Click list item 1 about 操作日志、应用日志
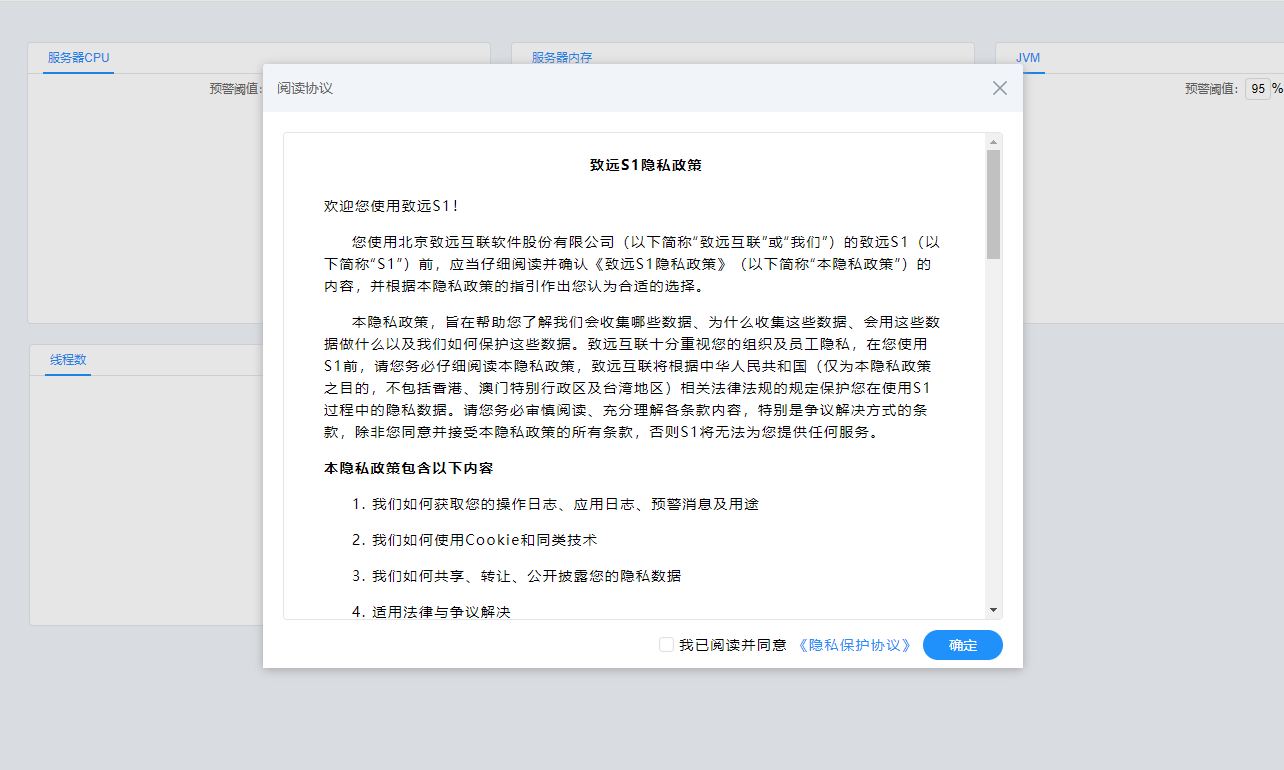 click(555, 504)
